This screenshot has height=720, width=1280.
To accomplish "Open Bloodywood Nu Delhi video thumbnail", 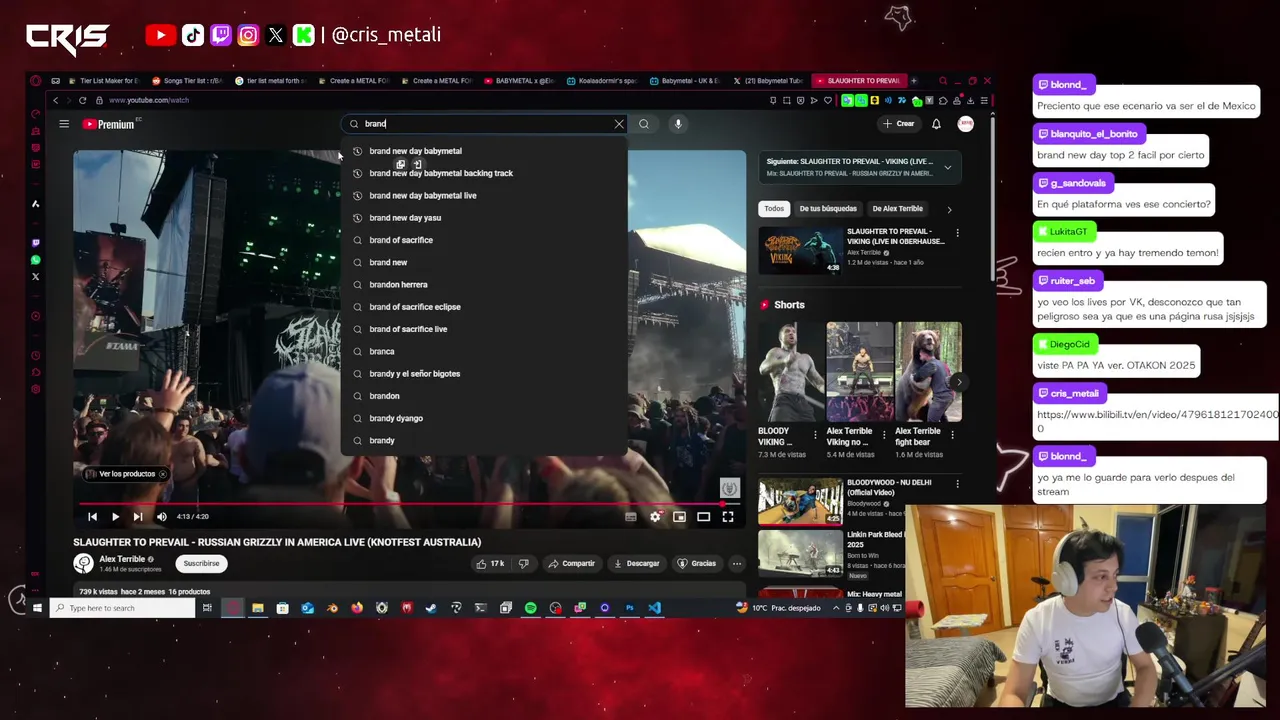I will [800, 501].
